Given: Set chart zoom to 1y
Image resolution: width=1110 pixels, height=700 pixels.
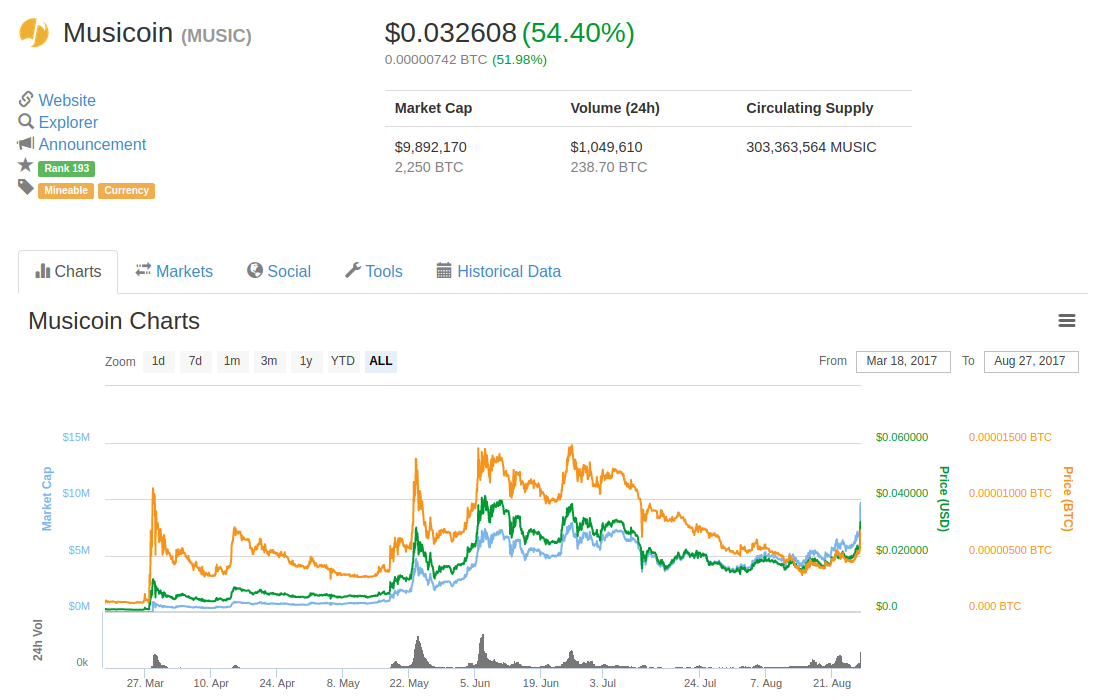Looking at the screenshot, I should coord(306,361).
